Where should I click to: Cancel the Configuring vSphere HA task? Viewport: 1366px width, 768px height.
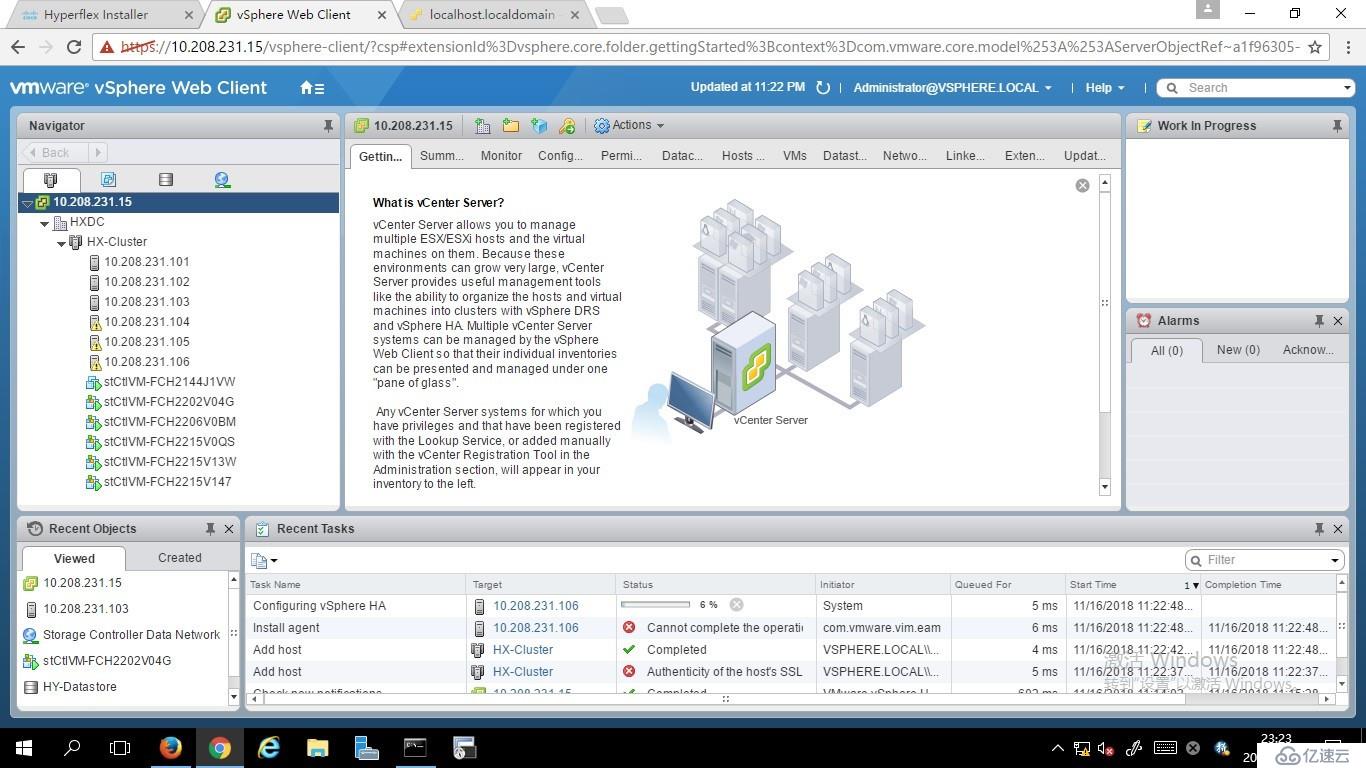736,605
